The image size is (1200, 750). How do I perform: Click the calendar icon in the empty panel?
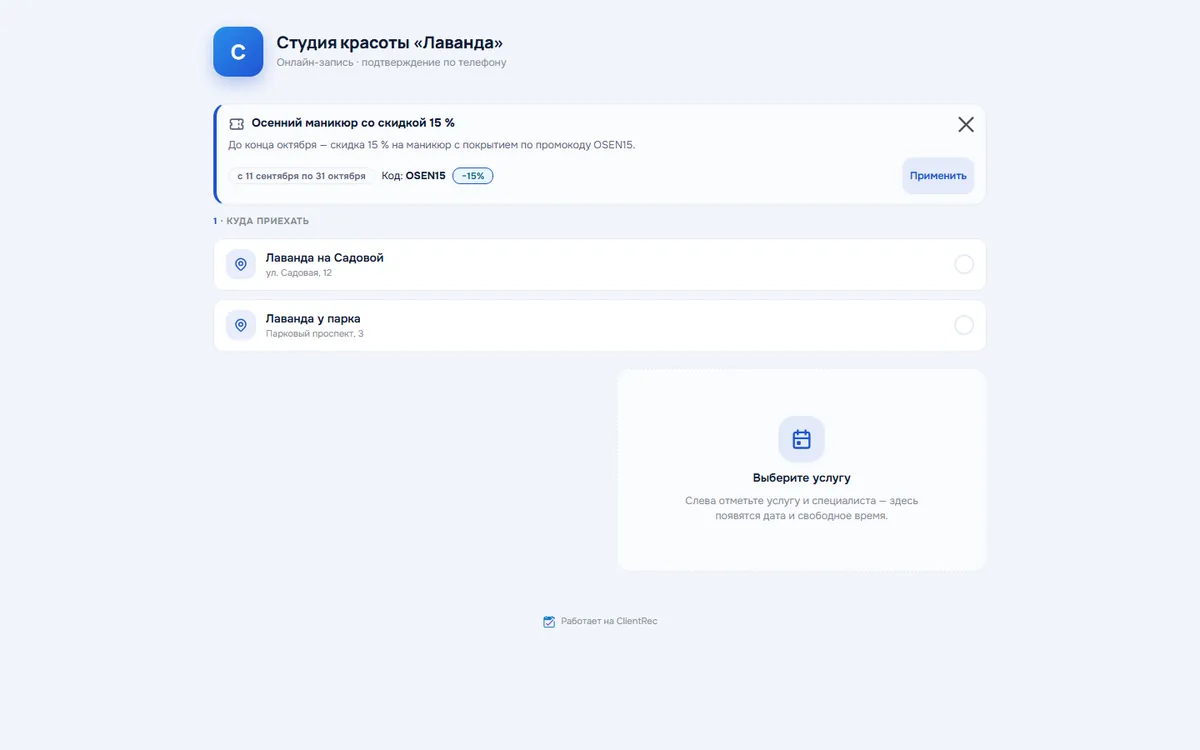point(802,439)
